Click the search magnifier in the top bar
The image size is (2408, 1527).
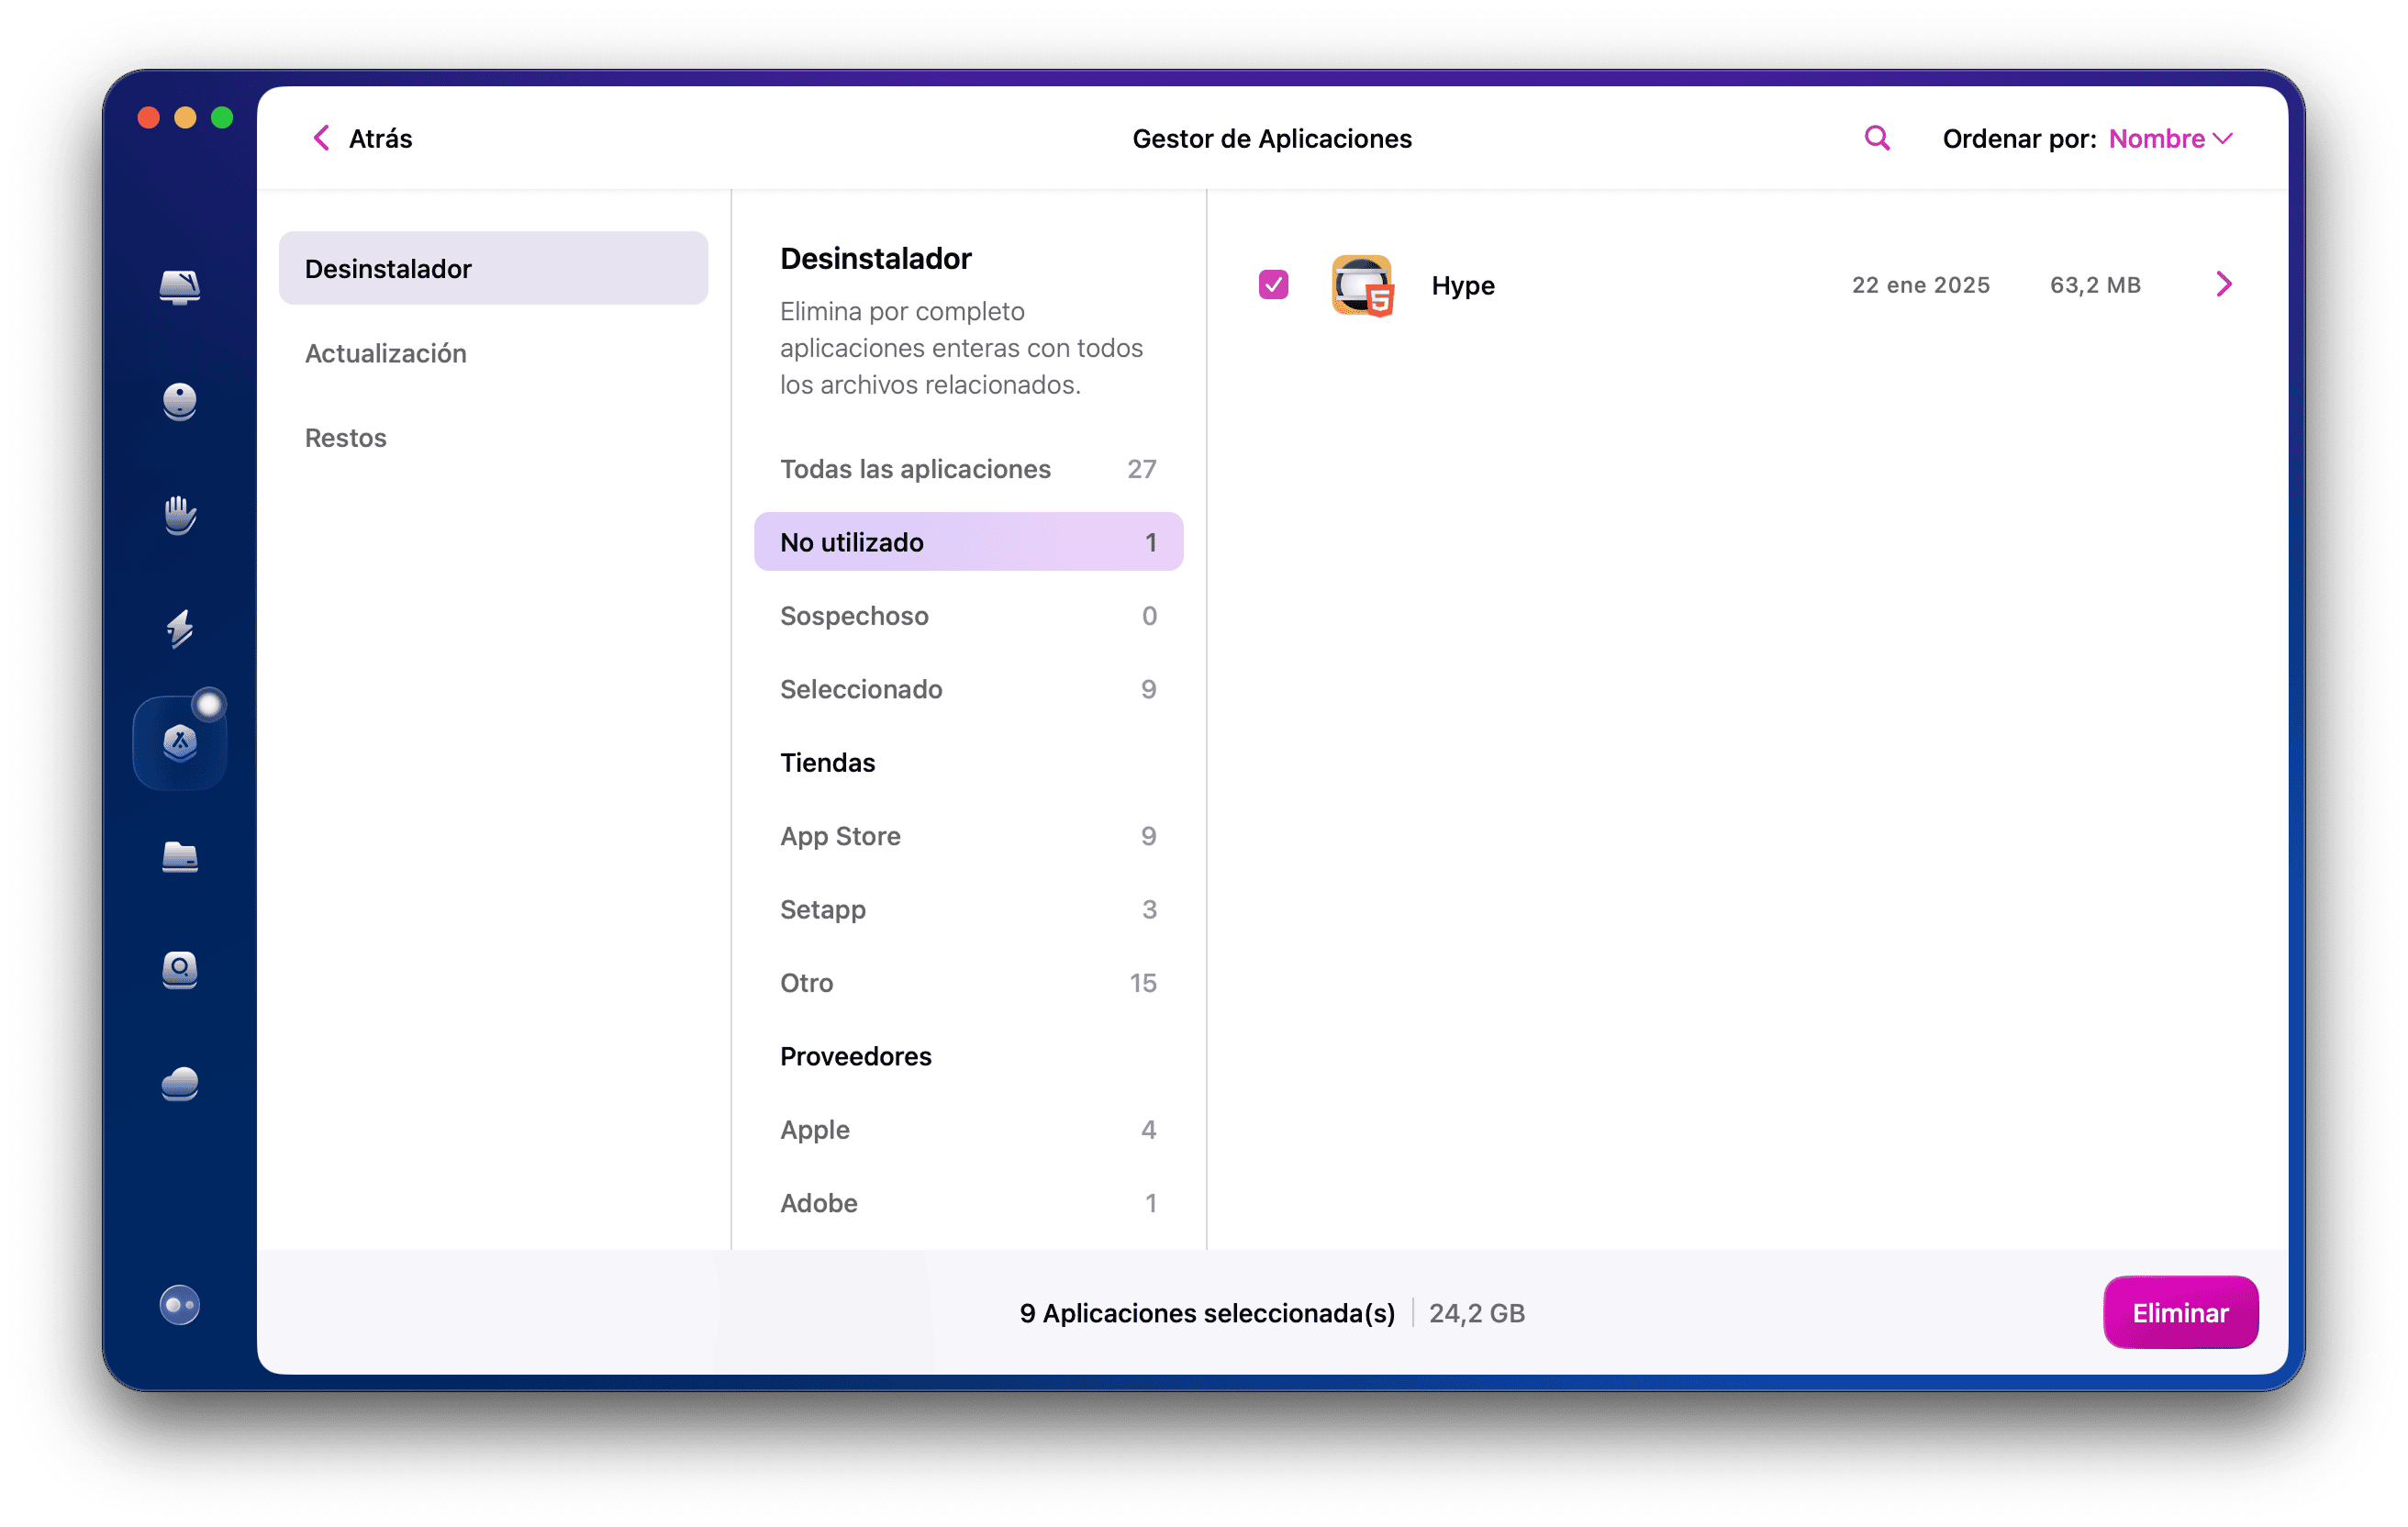(1876, 138)
